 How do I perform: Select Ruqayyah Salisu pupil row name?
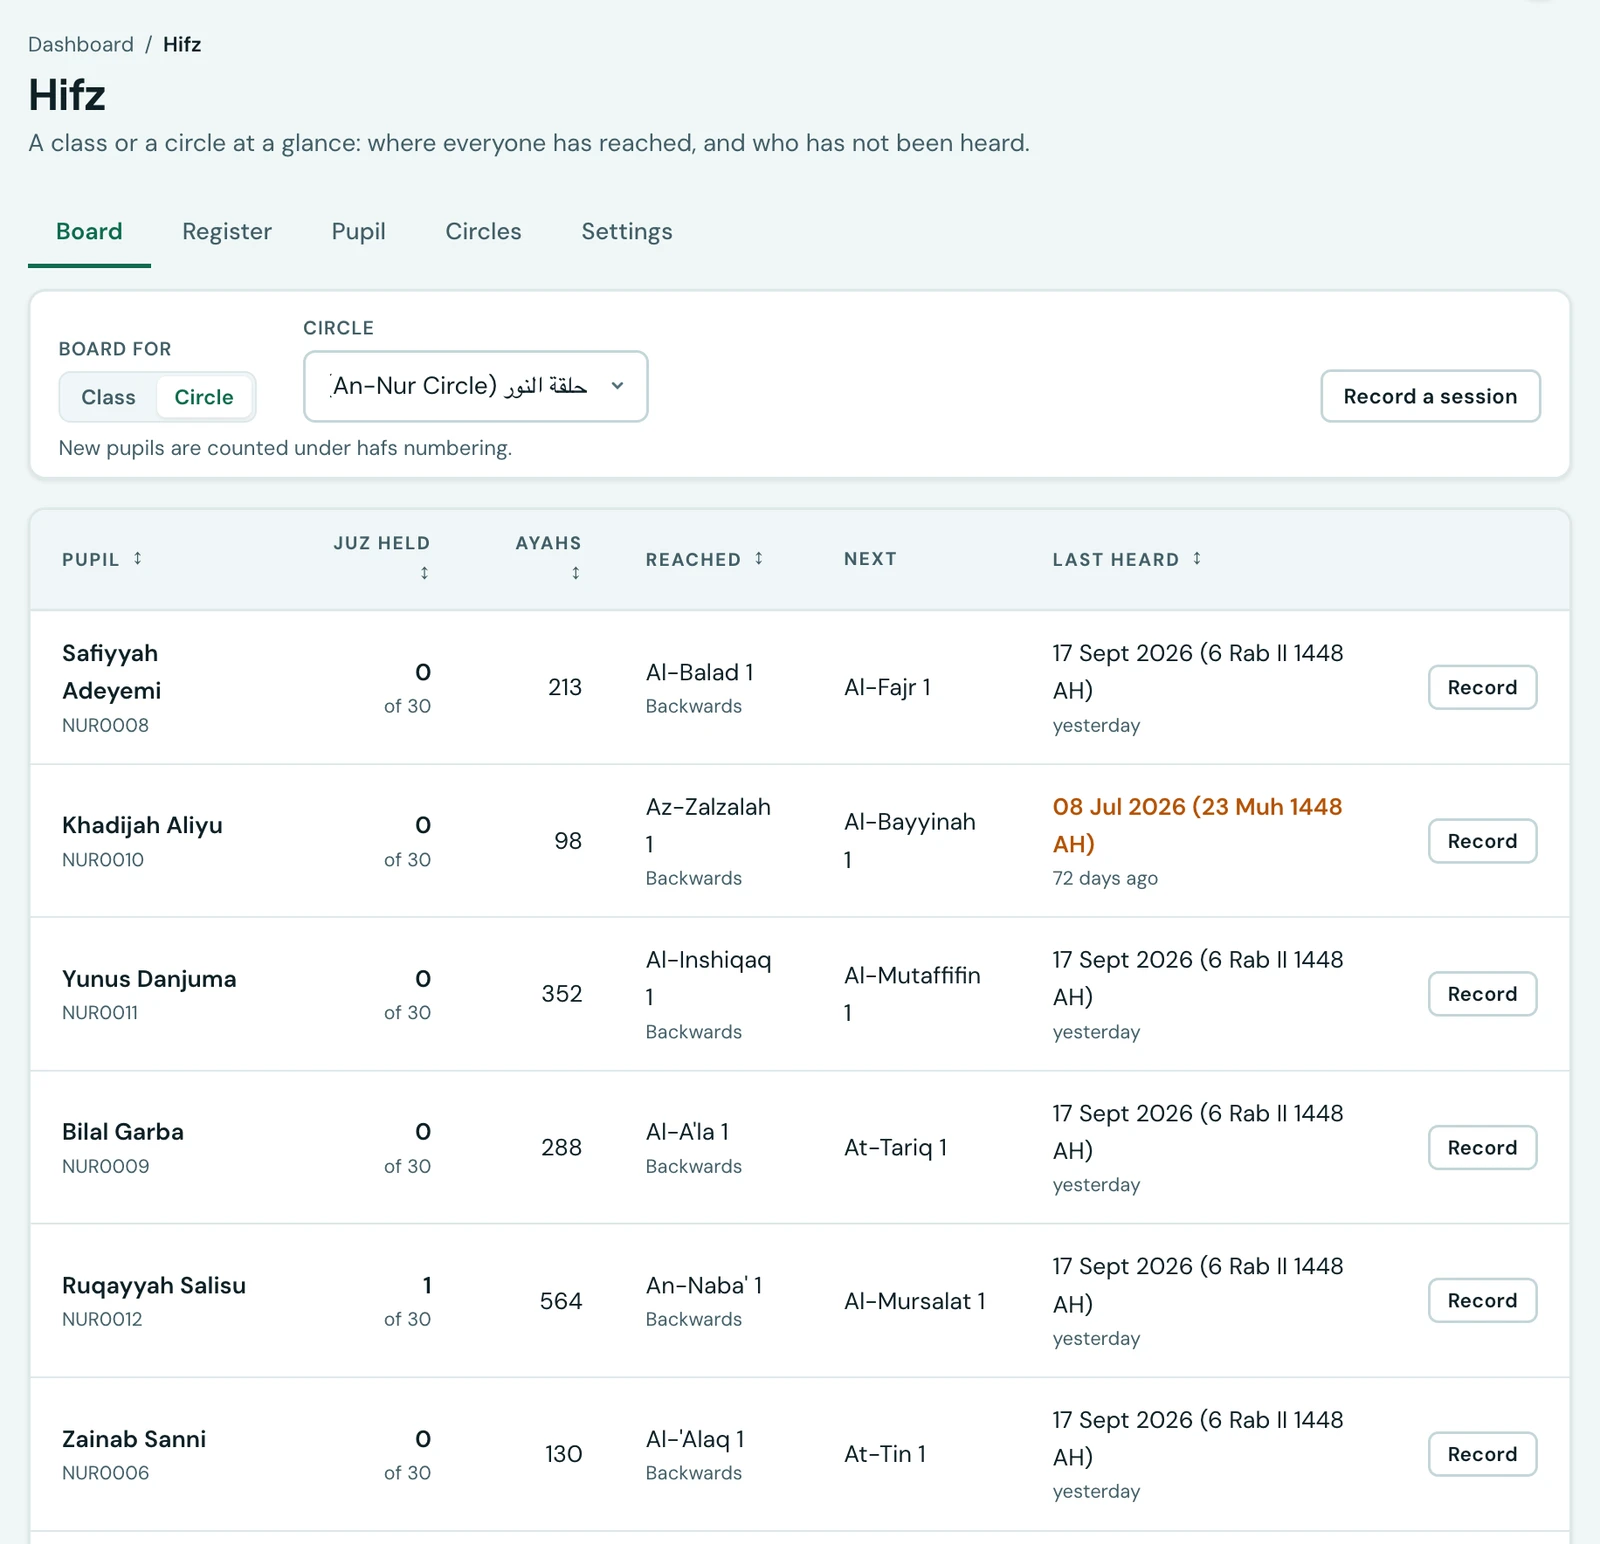(x=154, y=1285)
